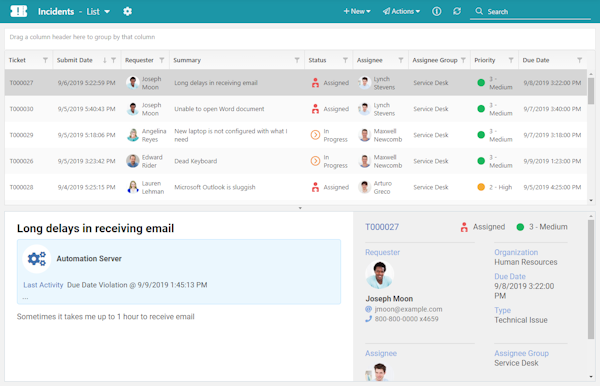Open the New dropdown menu
The width and height of the screenshot is (600, 386).
[x=357, y=11]
